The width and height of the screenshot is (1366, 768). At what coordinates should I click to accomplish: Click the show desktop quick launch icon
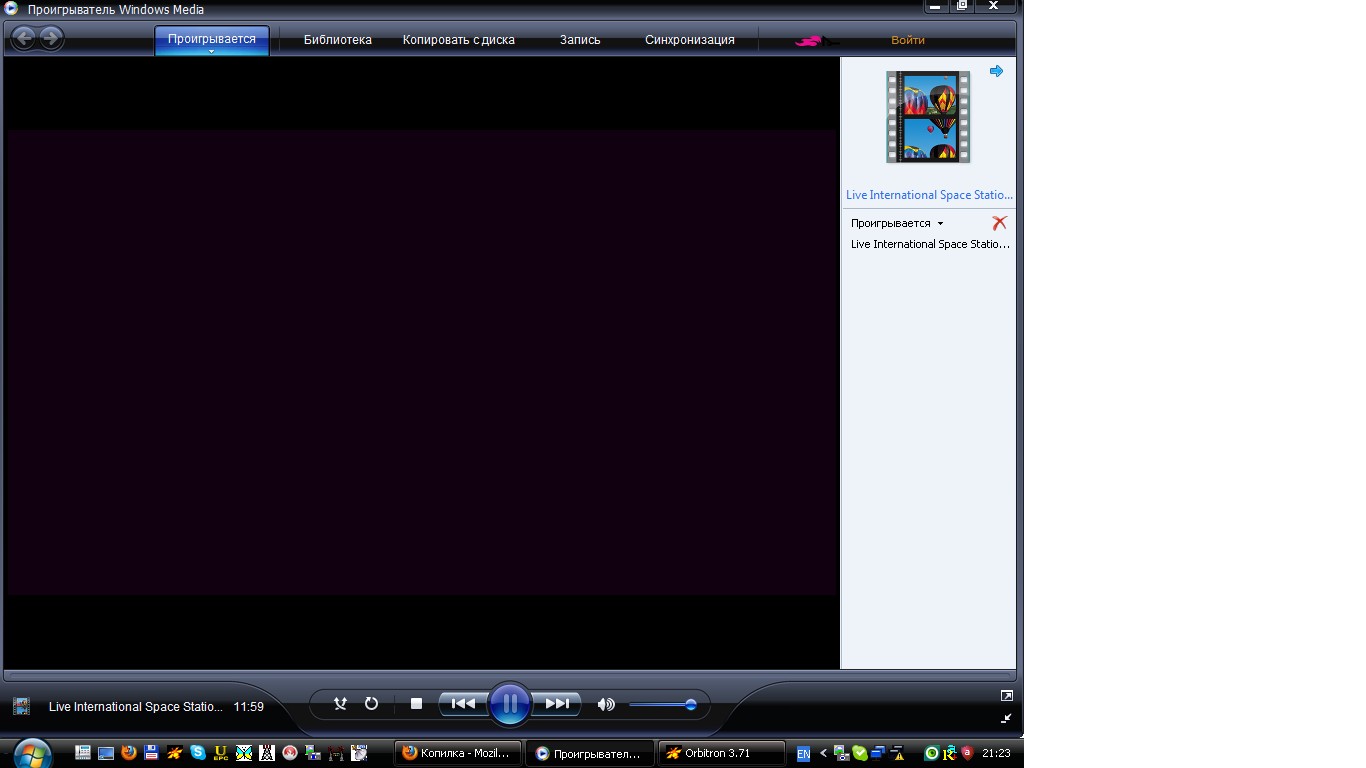click(x=106, y=753)
